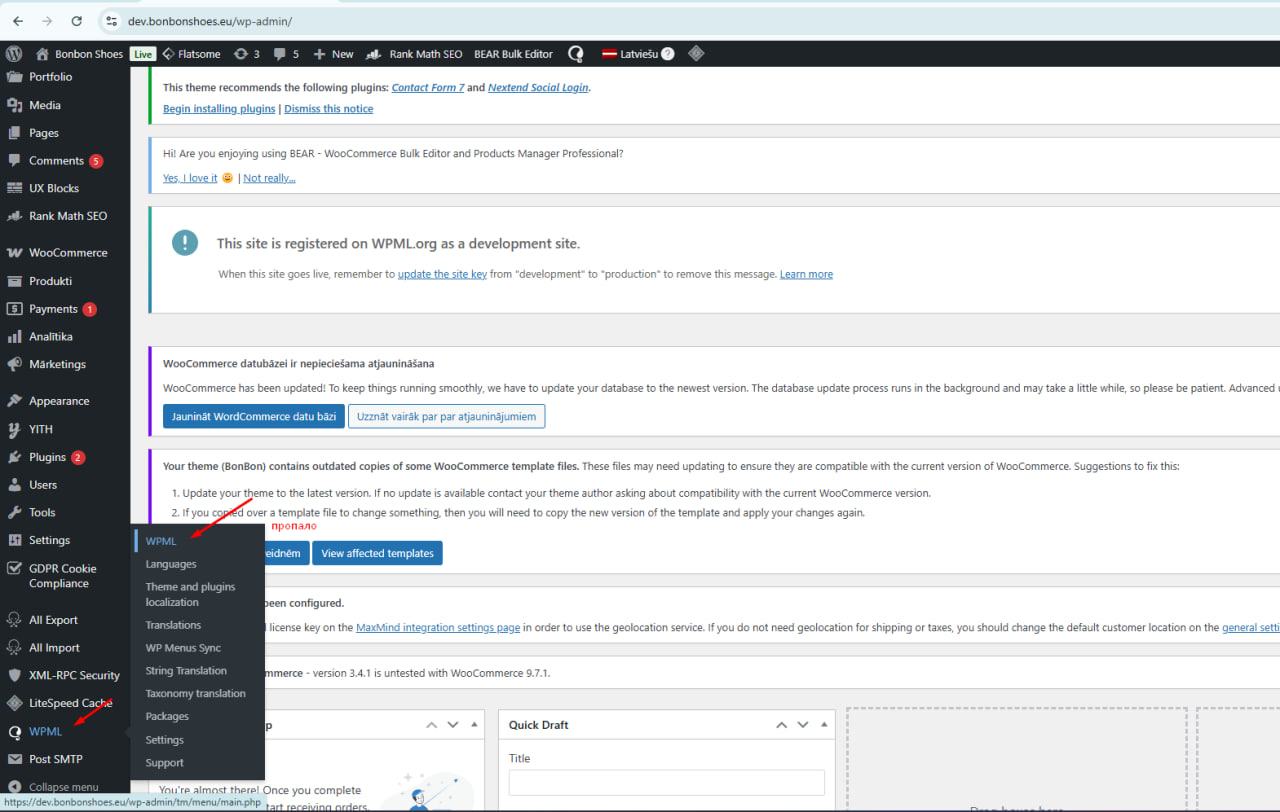
Task: Open String Translation submenu item
Action: (x=186, y=671)
